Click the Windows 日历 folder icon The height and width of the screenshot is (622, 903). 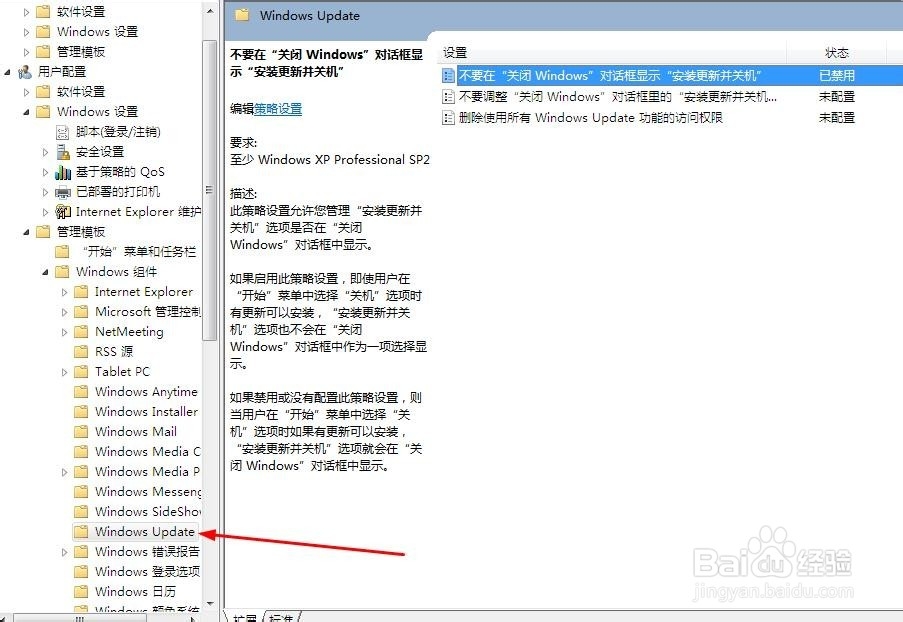(81, 591)
